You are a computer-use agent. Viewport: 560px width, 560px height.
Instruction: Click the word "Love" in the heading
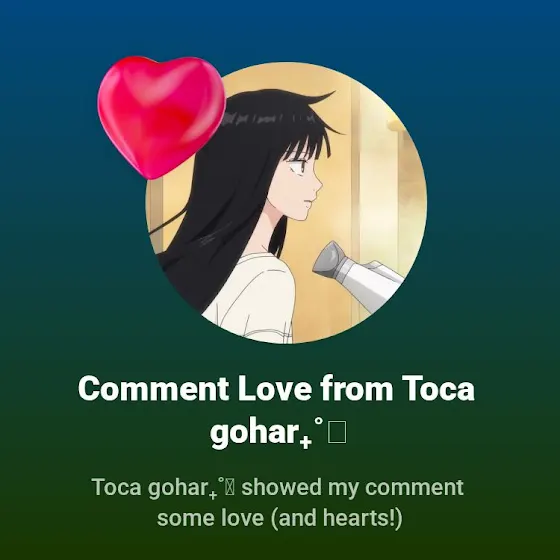pos(275,389)
